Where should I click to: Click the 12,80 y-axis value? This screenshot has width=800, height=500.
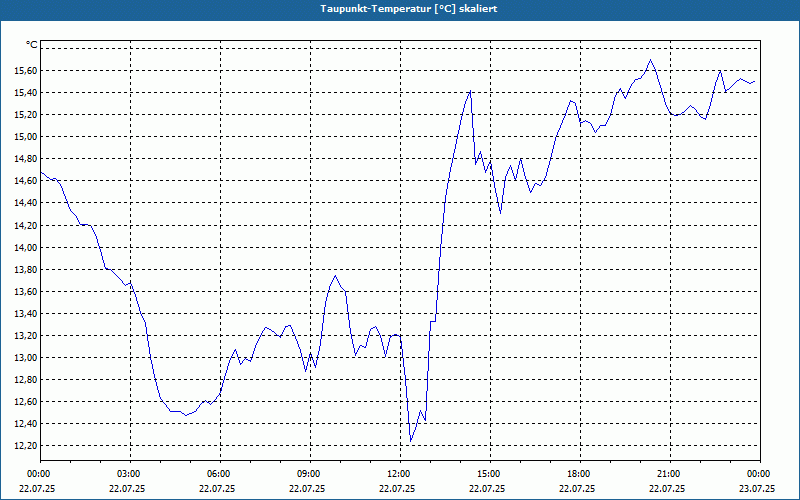tap(26, 380)
